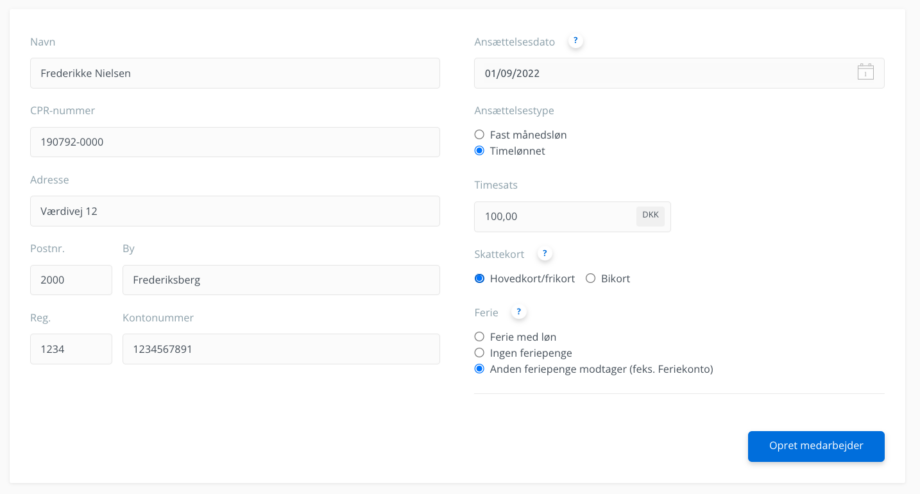Choose the Bikort tax card option
This screenshot has width=920, height=494.
click(x=590, y=279)
